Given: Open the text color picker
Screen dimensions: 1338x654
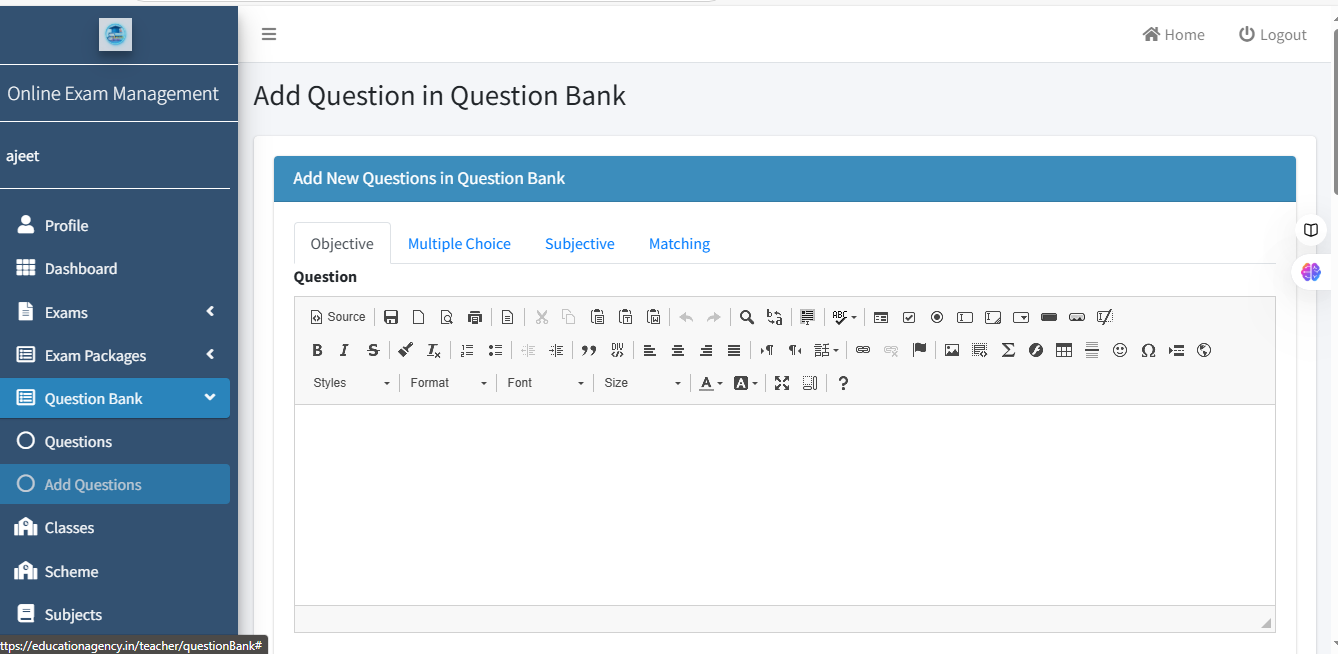Looking at the screenshot, I should 710,383.
